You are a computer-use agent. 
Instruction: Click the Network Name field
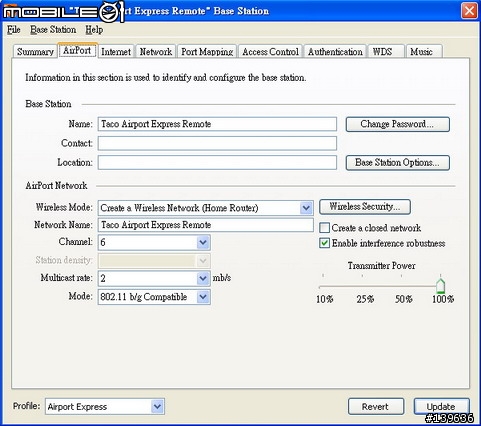click(205, 225)
